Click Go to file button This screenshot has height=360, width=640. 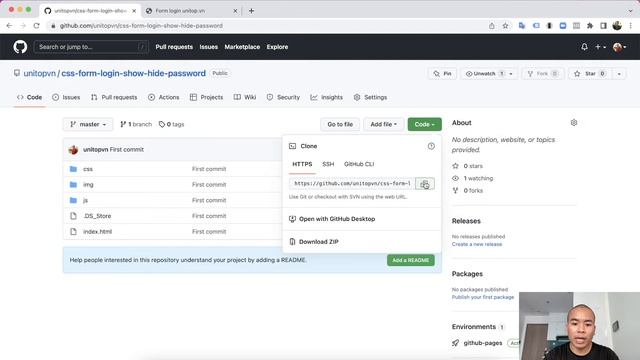click(x=340, y=124)
